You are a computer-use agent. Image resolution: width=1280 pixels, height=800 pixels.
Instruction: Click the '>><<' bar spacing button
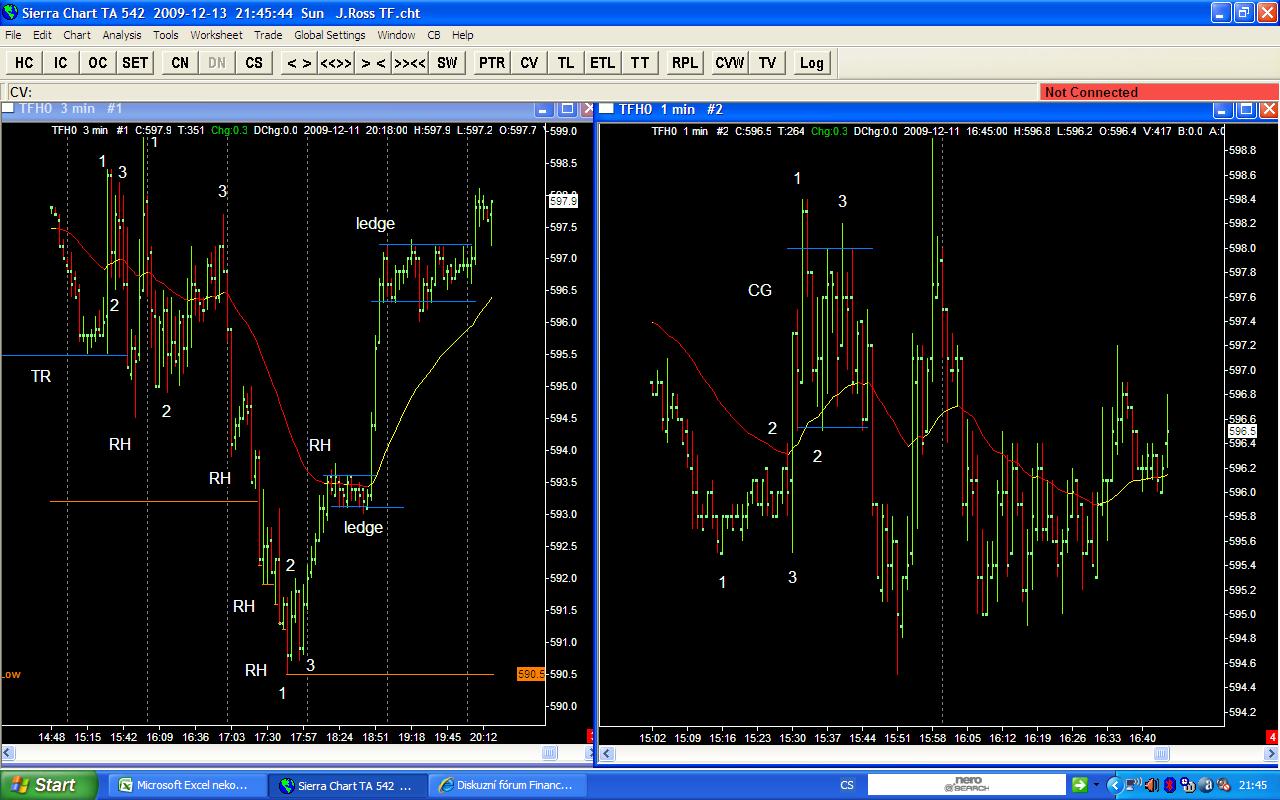coord(410,63)
